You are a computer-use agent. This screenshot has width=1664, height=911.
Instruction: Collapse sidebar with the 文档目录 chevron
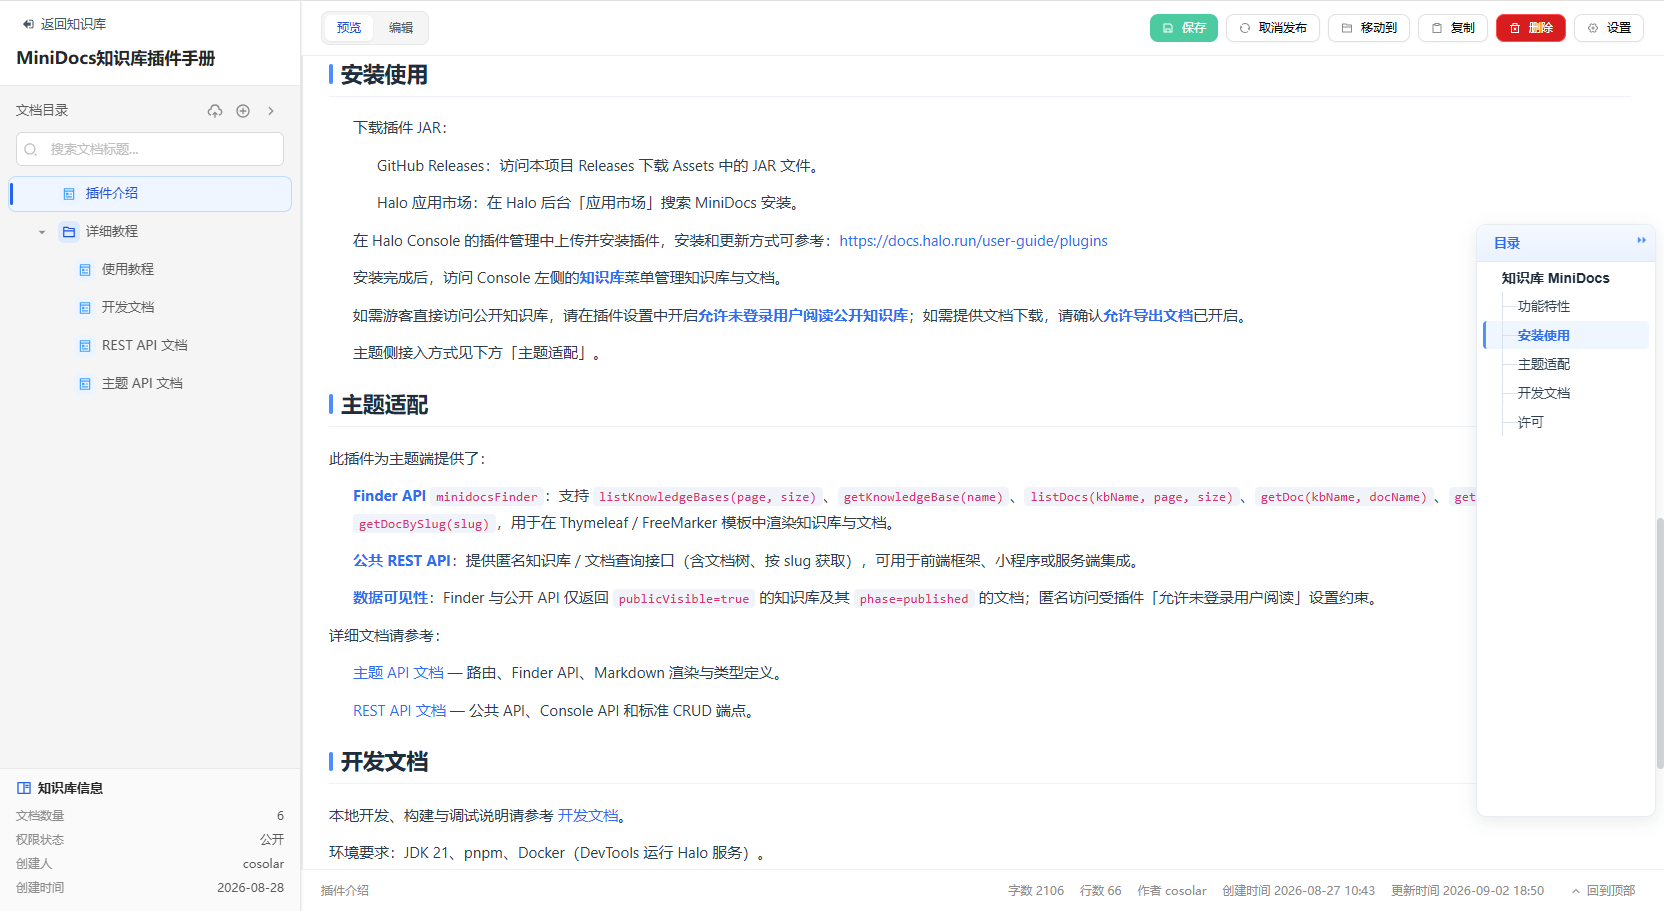point(271,111)
